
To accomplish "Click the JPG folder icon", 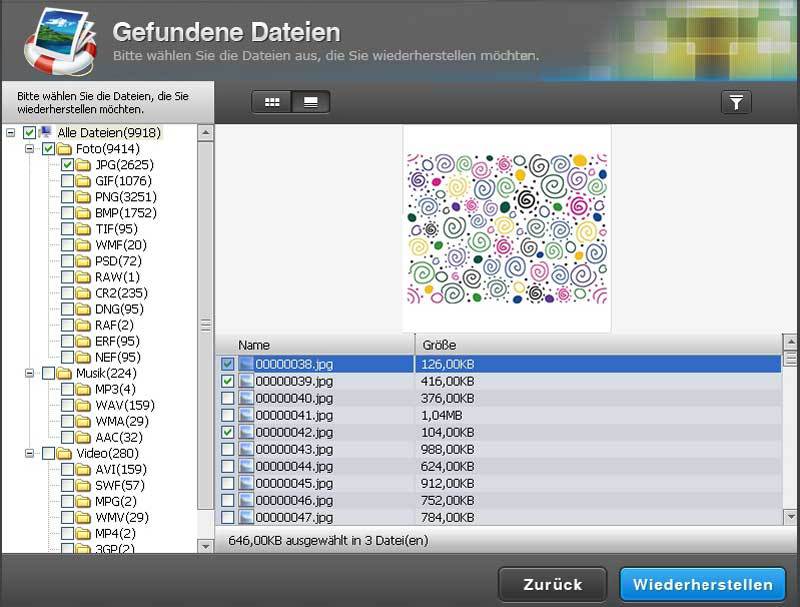I will coord(83,165).
